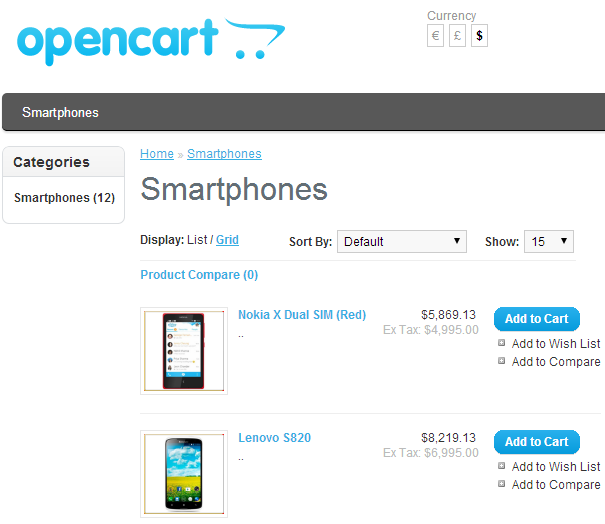Add Lenovo S820 to cart

537,442
